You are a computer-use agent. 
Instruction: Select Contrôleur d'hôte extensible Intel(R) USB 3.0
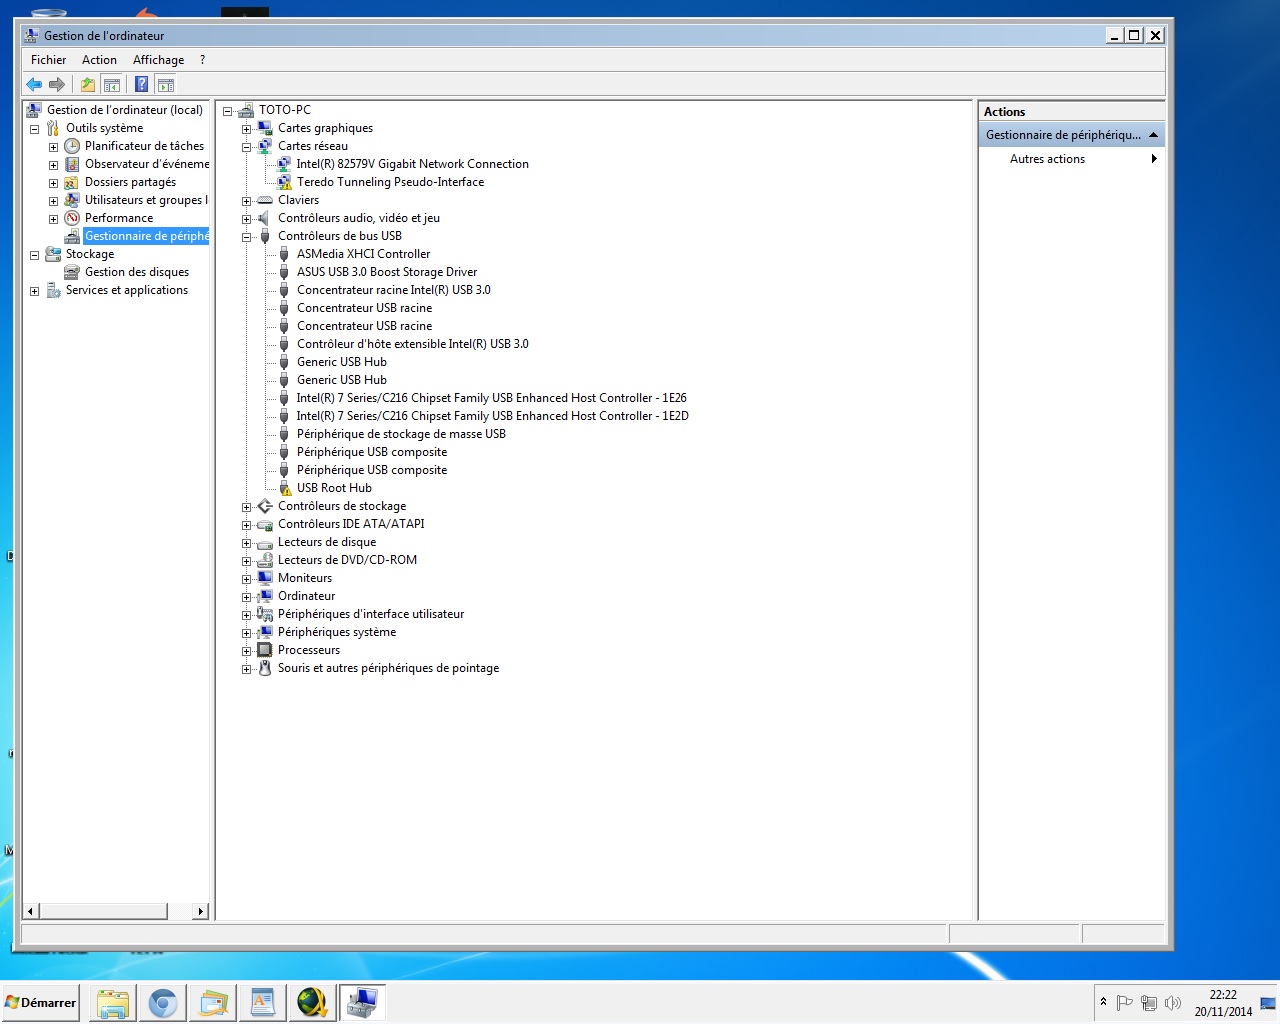pos(412,344)
